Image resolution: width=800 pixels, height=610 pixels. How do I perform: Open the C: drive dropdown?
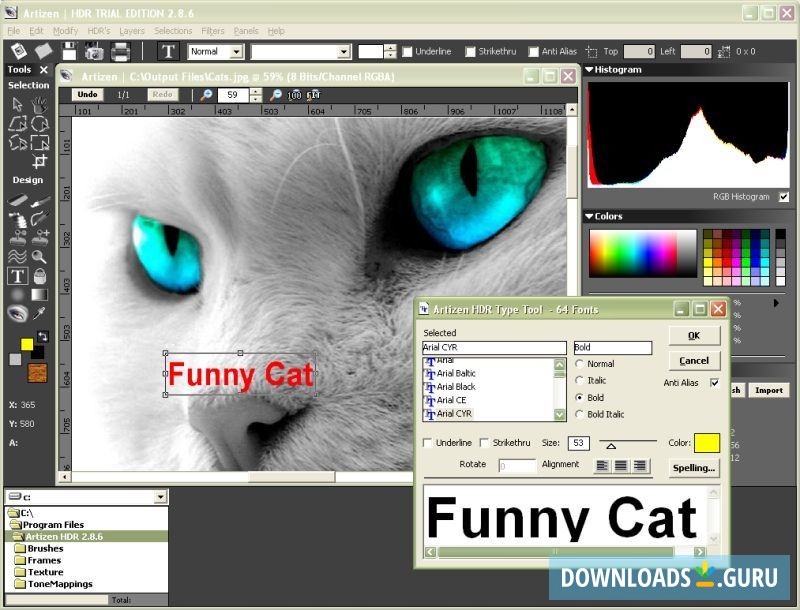(x=161, y=496)
